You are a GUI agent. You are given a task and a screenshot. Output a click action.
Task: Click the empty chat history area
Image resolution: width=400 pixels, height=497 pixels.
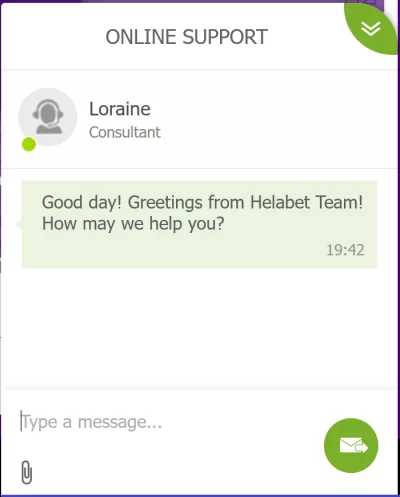coord(199,328)
